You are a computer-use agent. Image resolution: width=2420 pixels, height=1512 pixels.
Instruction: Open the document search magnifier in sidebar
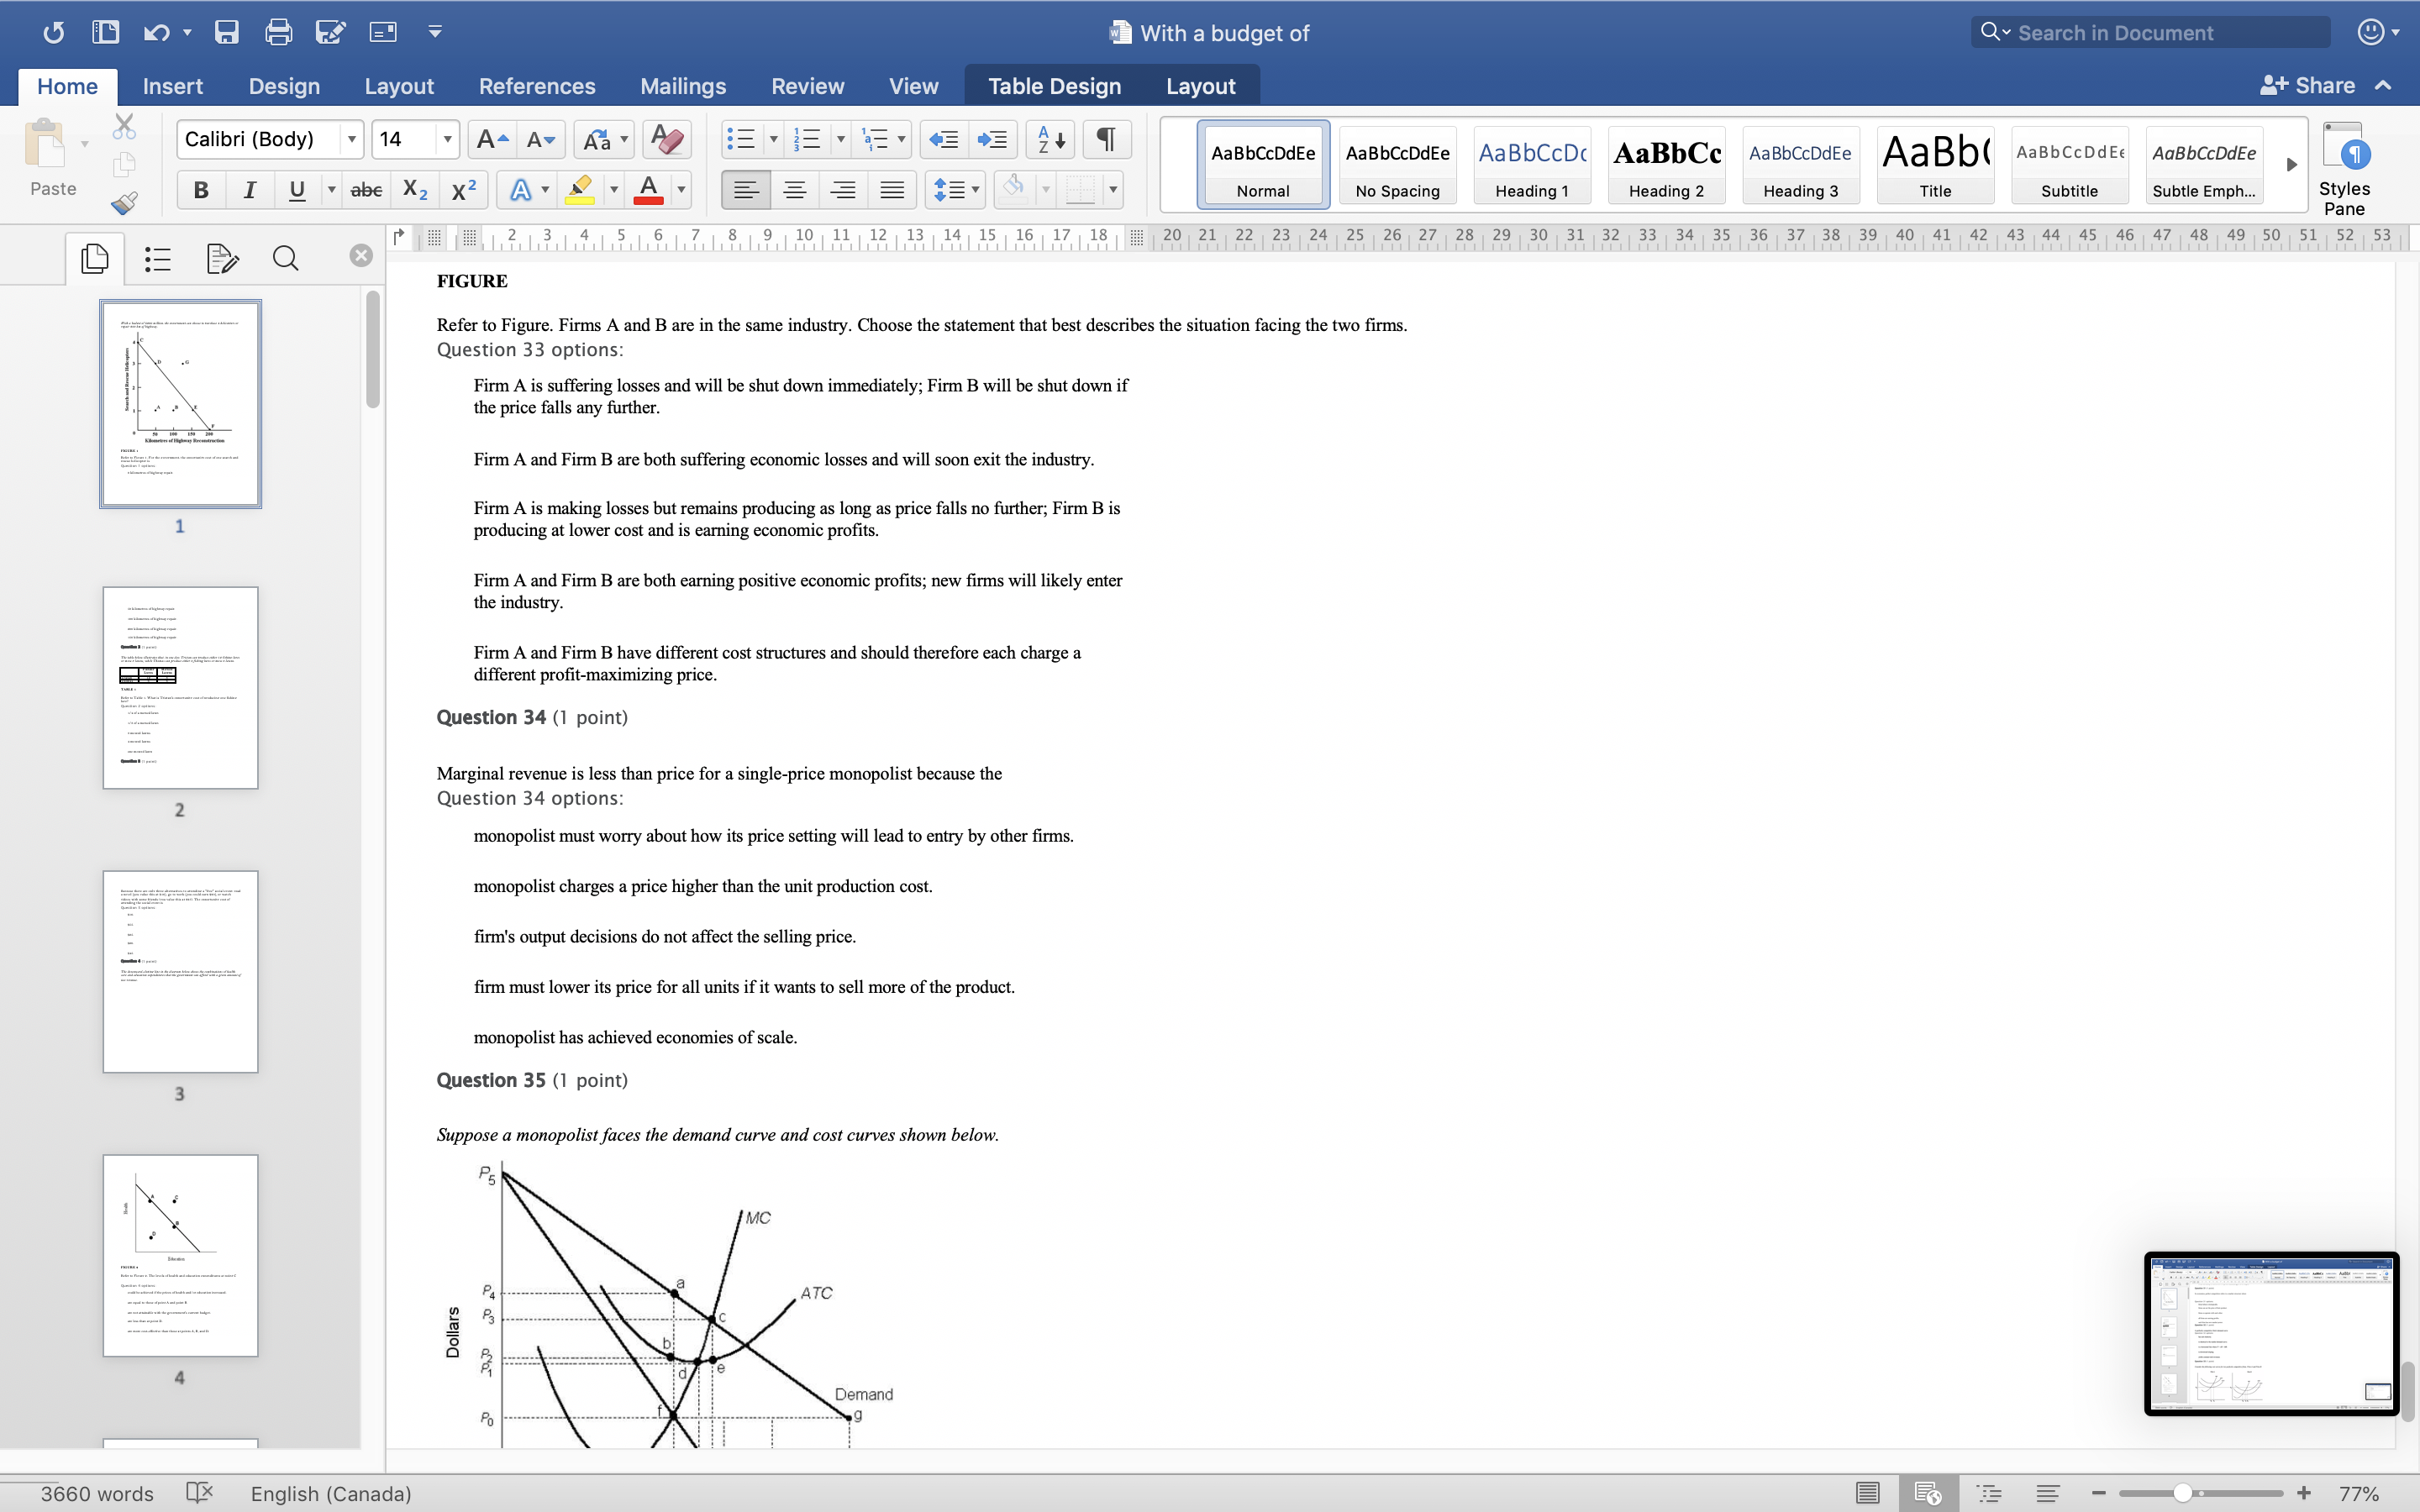click(x=285, y=259)
